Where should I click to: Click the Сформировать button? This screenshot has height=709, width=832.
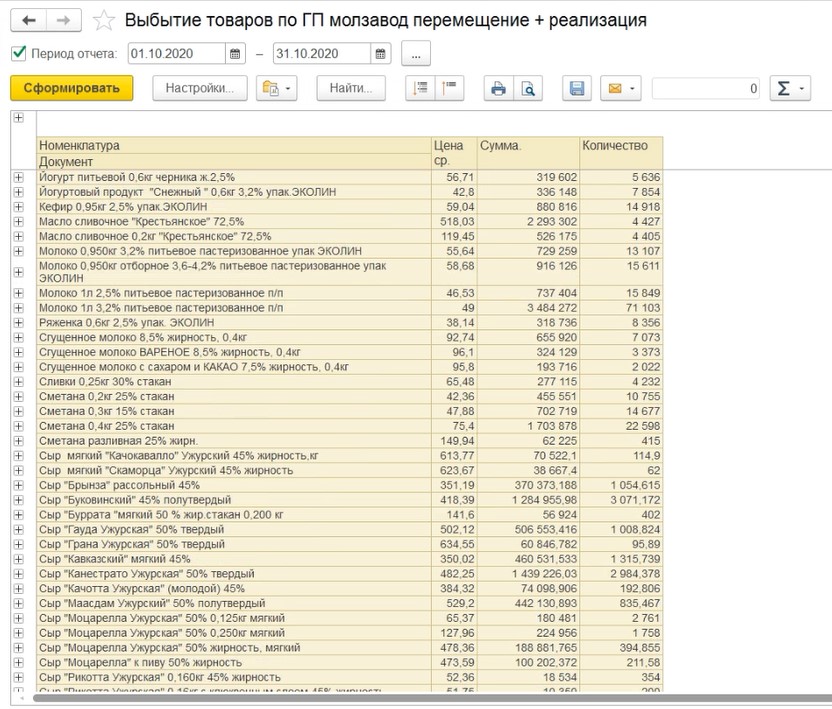tap(72, 88)
